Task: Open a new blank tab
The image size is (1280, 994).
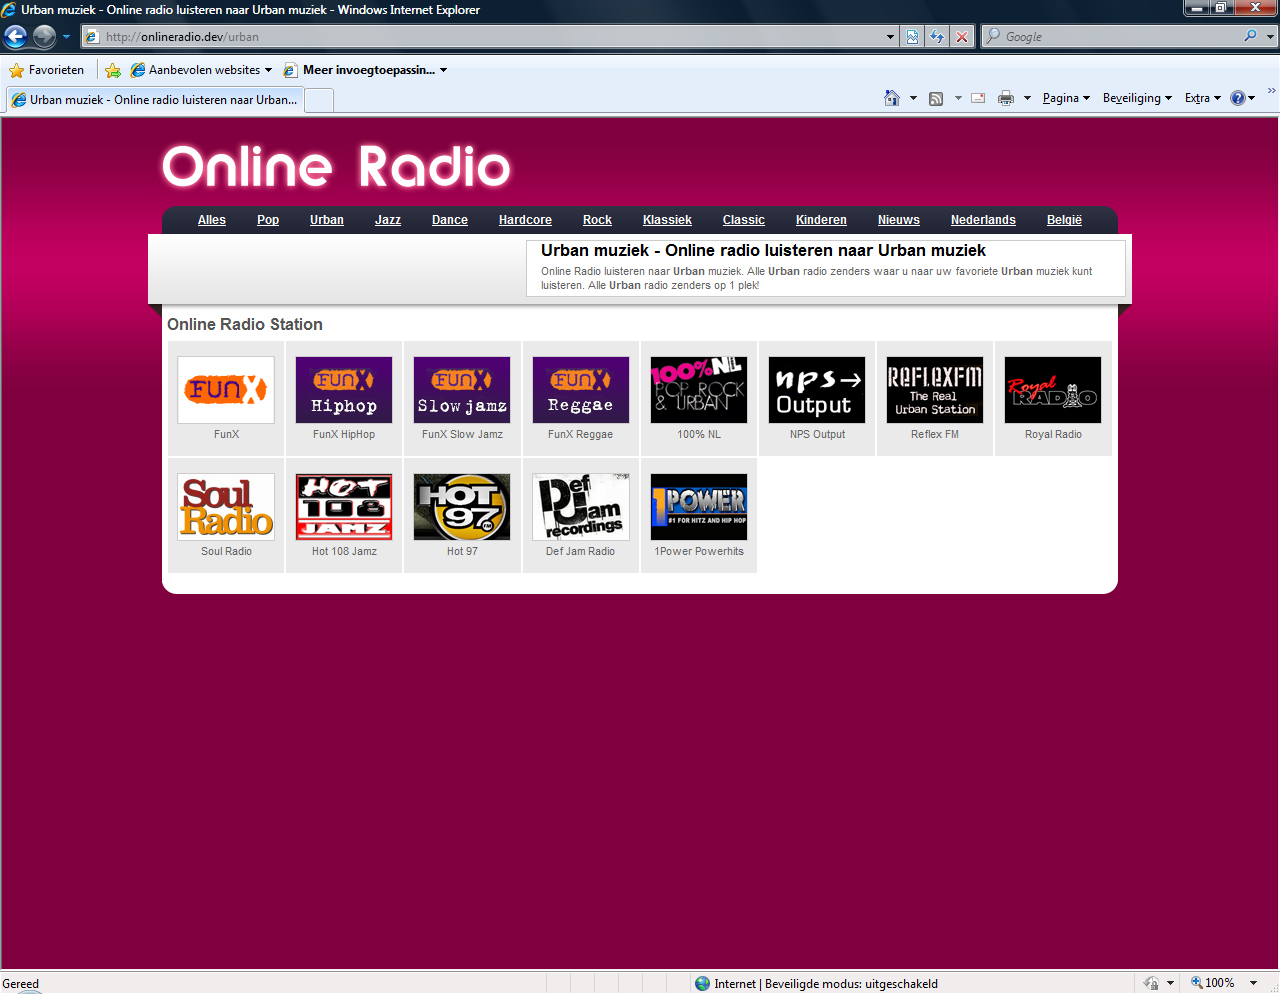Action: coord(319,100)
